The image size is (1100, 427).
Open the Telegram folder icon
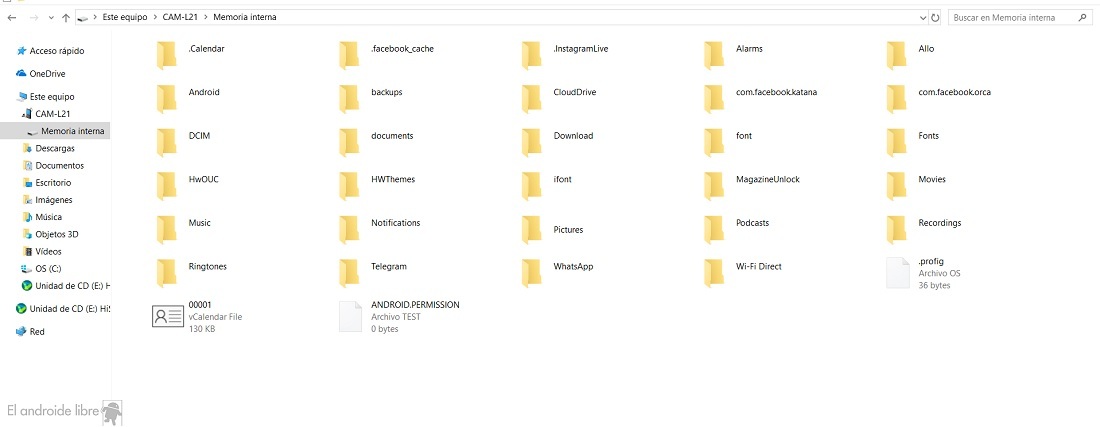[349, 273]
